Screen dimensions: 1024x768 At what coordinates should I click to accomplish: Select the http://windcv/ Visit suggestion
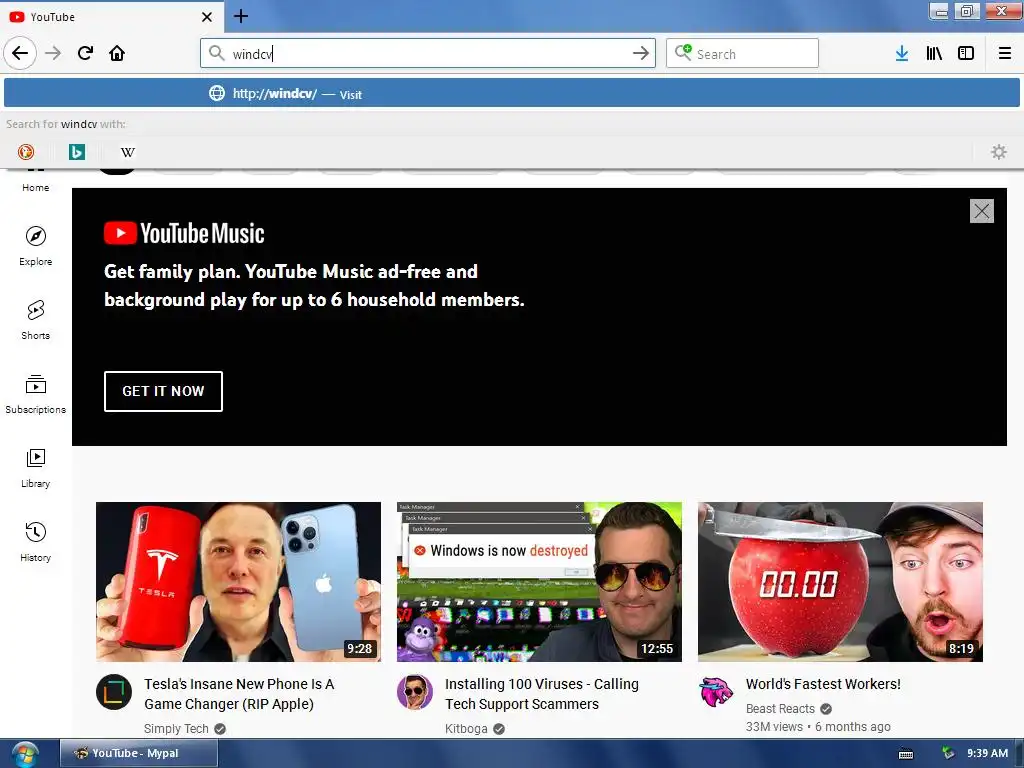click(x=512, y=93)
